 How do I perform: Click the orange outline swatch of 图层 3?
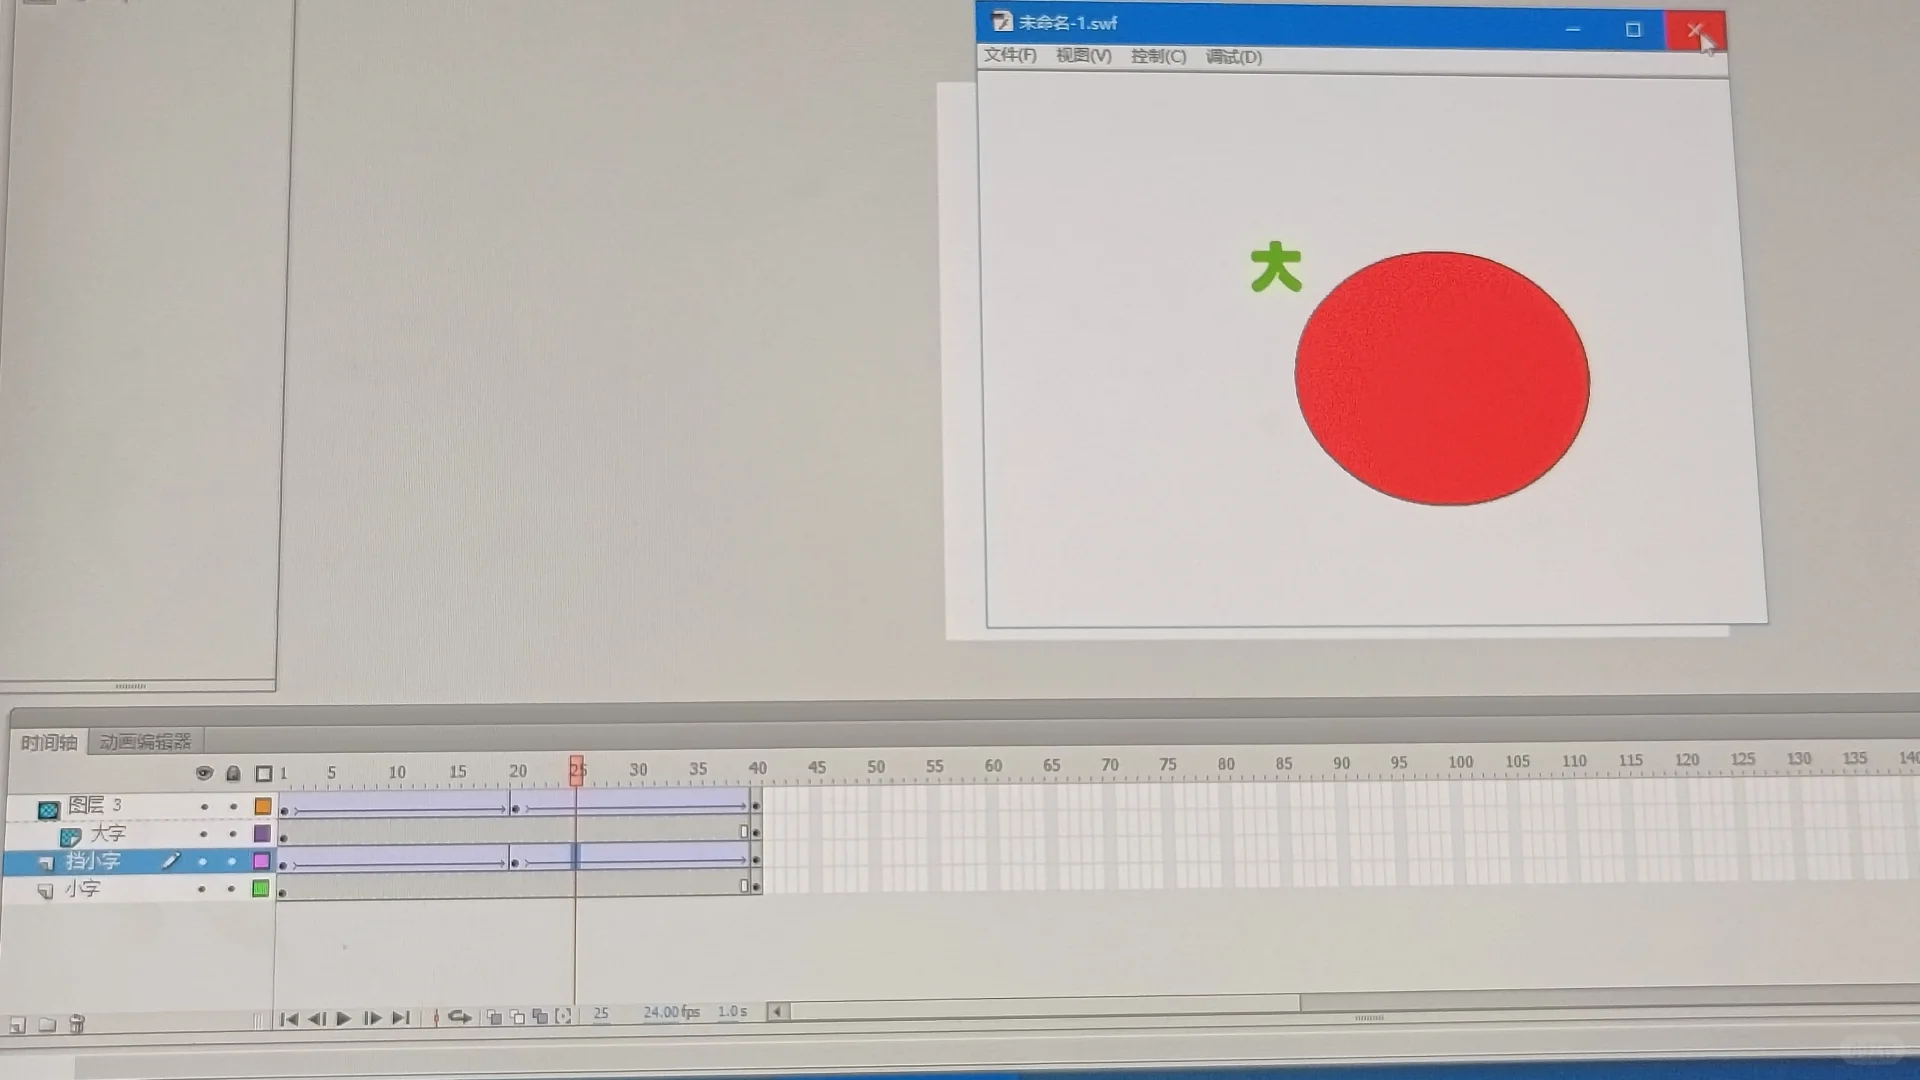(x=263, y=806)
